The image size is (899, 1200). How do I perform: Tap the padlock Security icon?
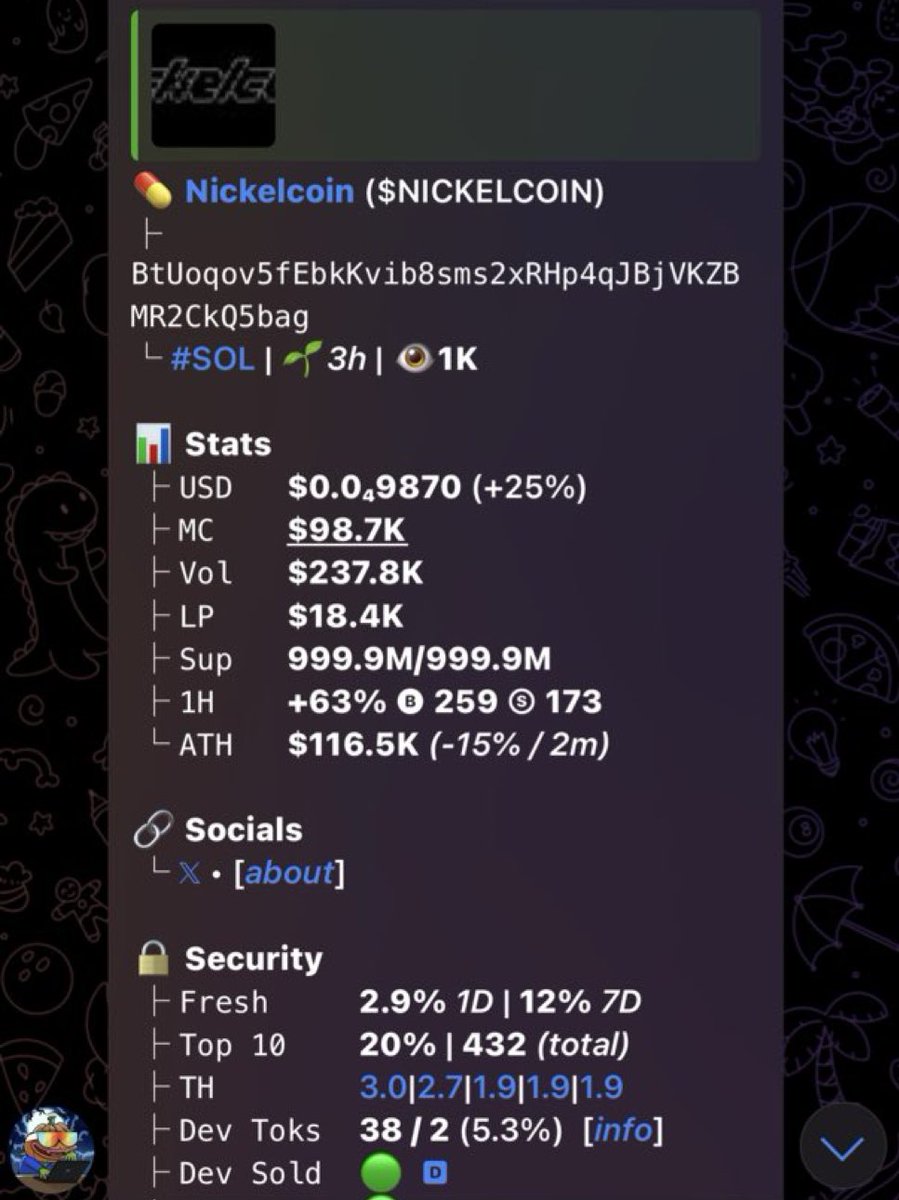(x=153, y=959)
